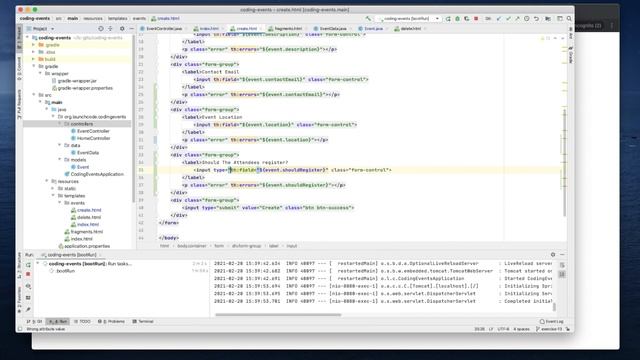Image resolution: width=640 pixels, height=360 pixels.
Task: Click the 'form' breadcrumb below the editor
Action: (219, 246)
